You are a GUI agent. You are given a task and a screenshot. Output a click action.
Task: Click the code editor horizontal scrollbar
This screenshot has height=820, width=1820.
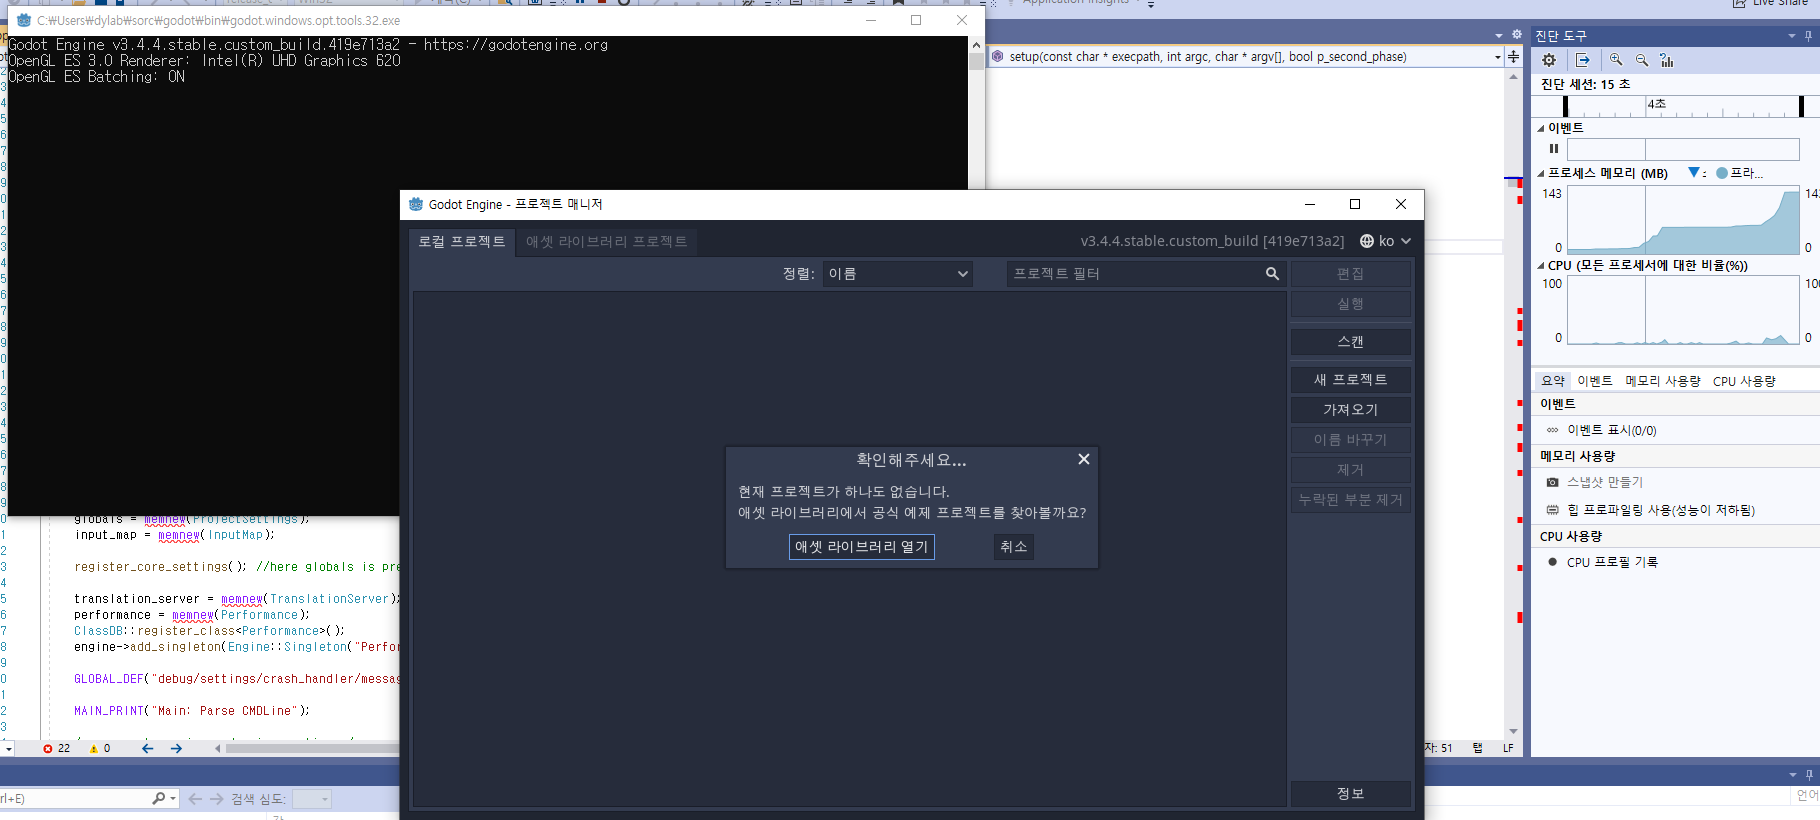pos(312,748)
